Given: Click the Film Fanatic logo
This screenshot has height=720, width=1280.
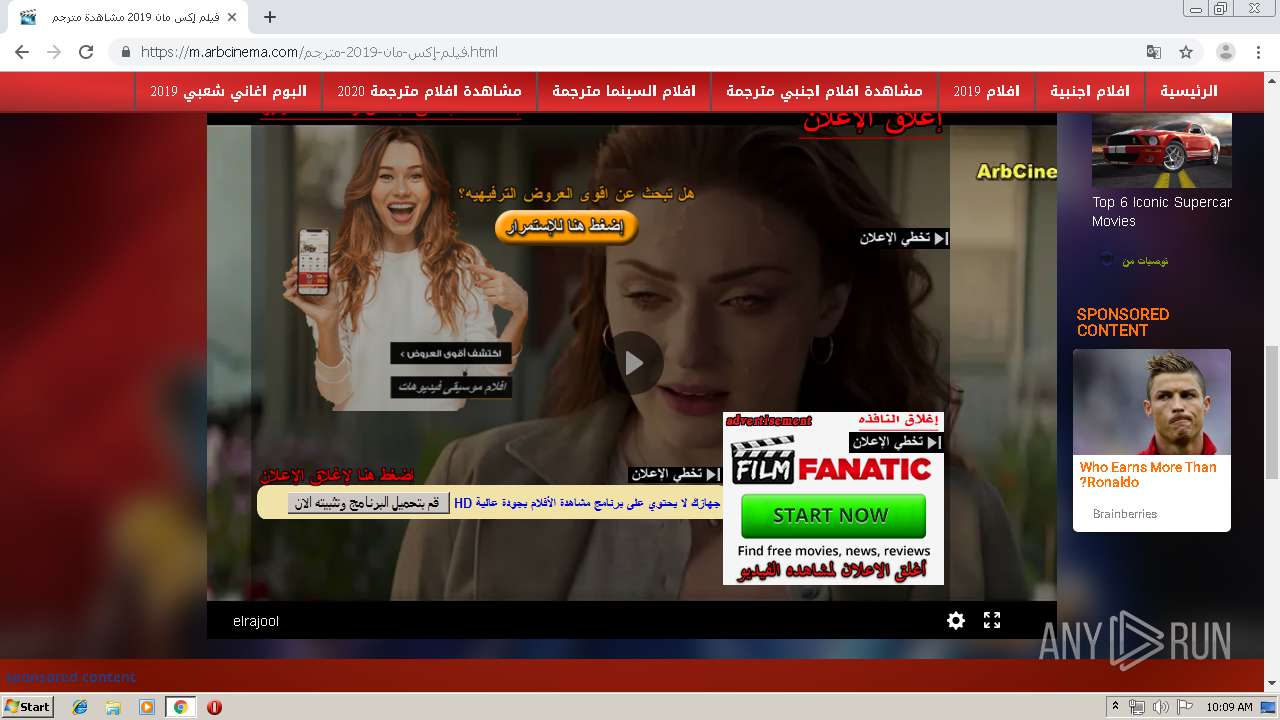Looking at the screenshot, I should point(832,463).
